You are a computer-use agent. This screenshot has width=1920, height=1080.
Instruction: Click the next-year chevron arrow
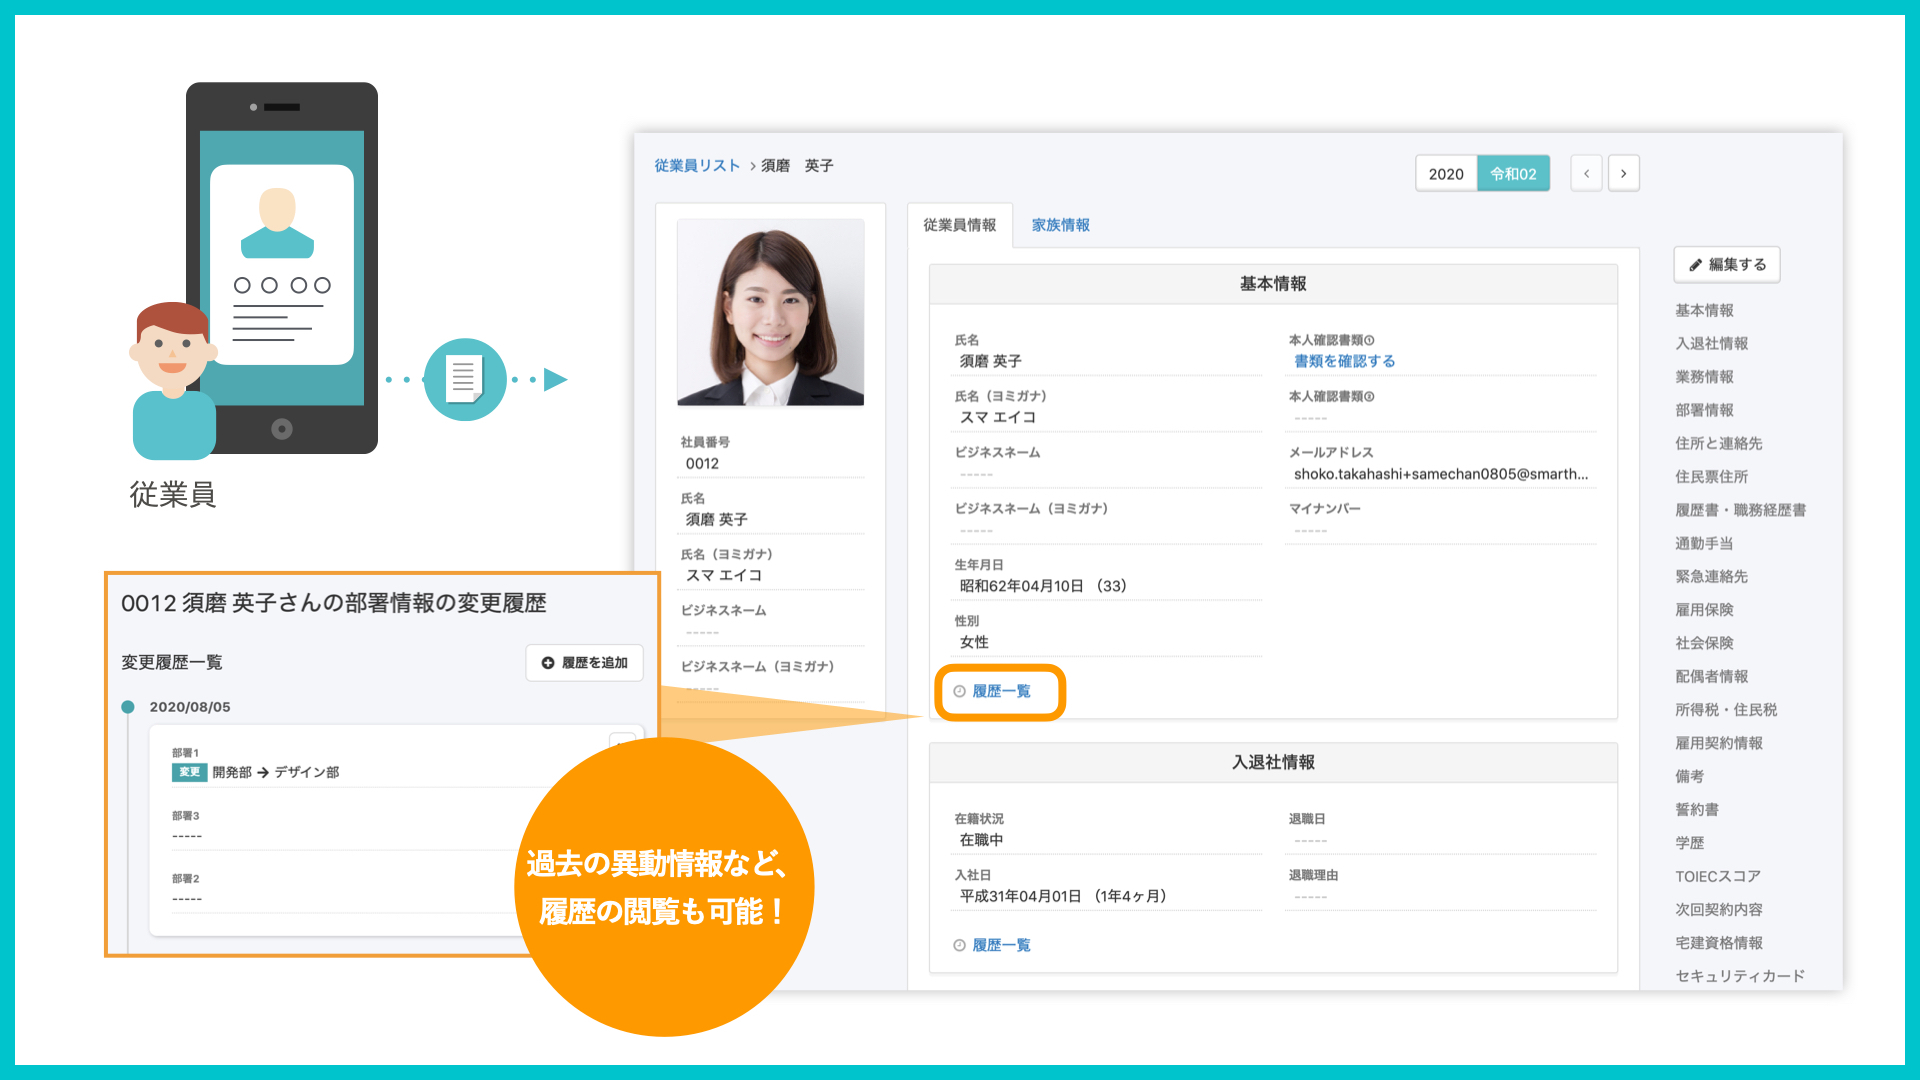click(x=1623, y=173)
